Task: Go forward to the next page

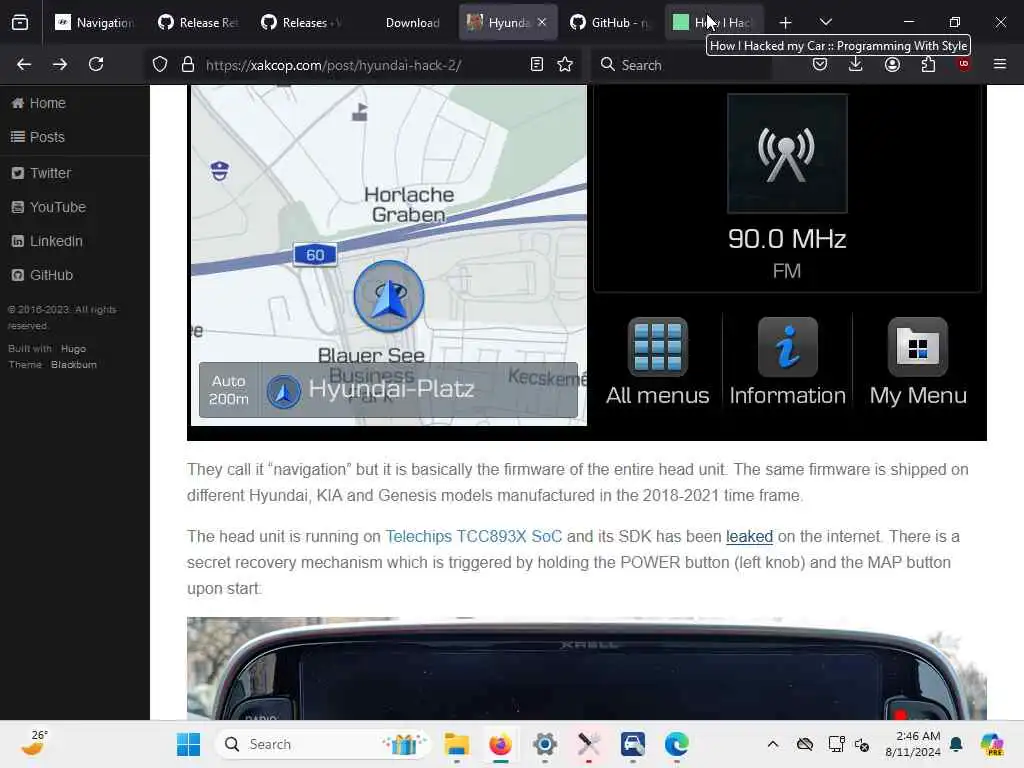Action: click(x=60, y=64)
